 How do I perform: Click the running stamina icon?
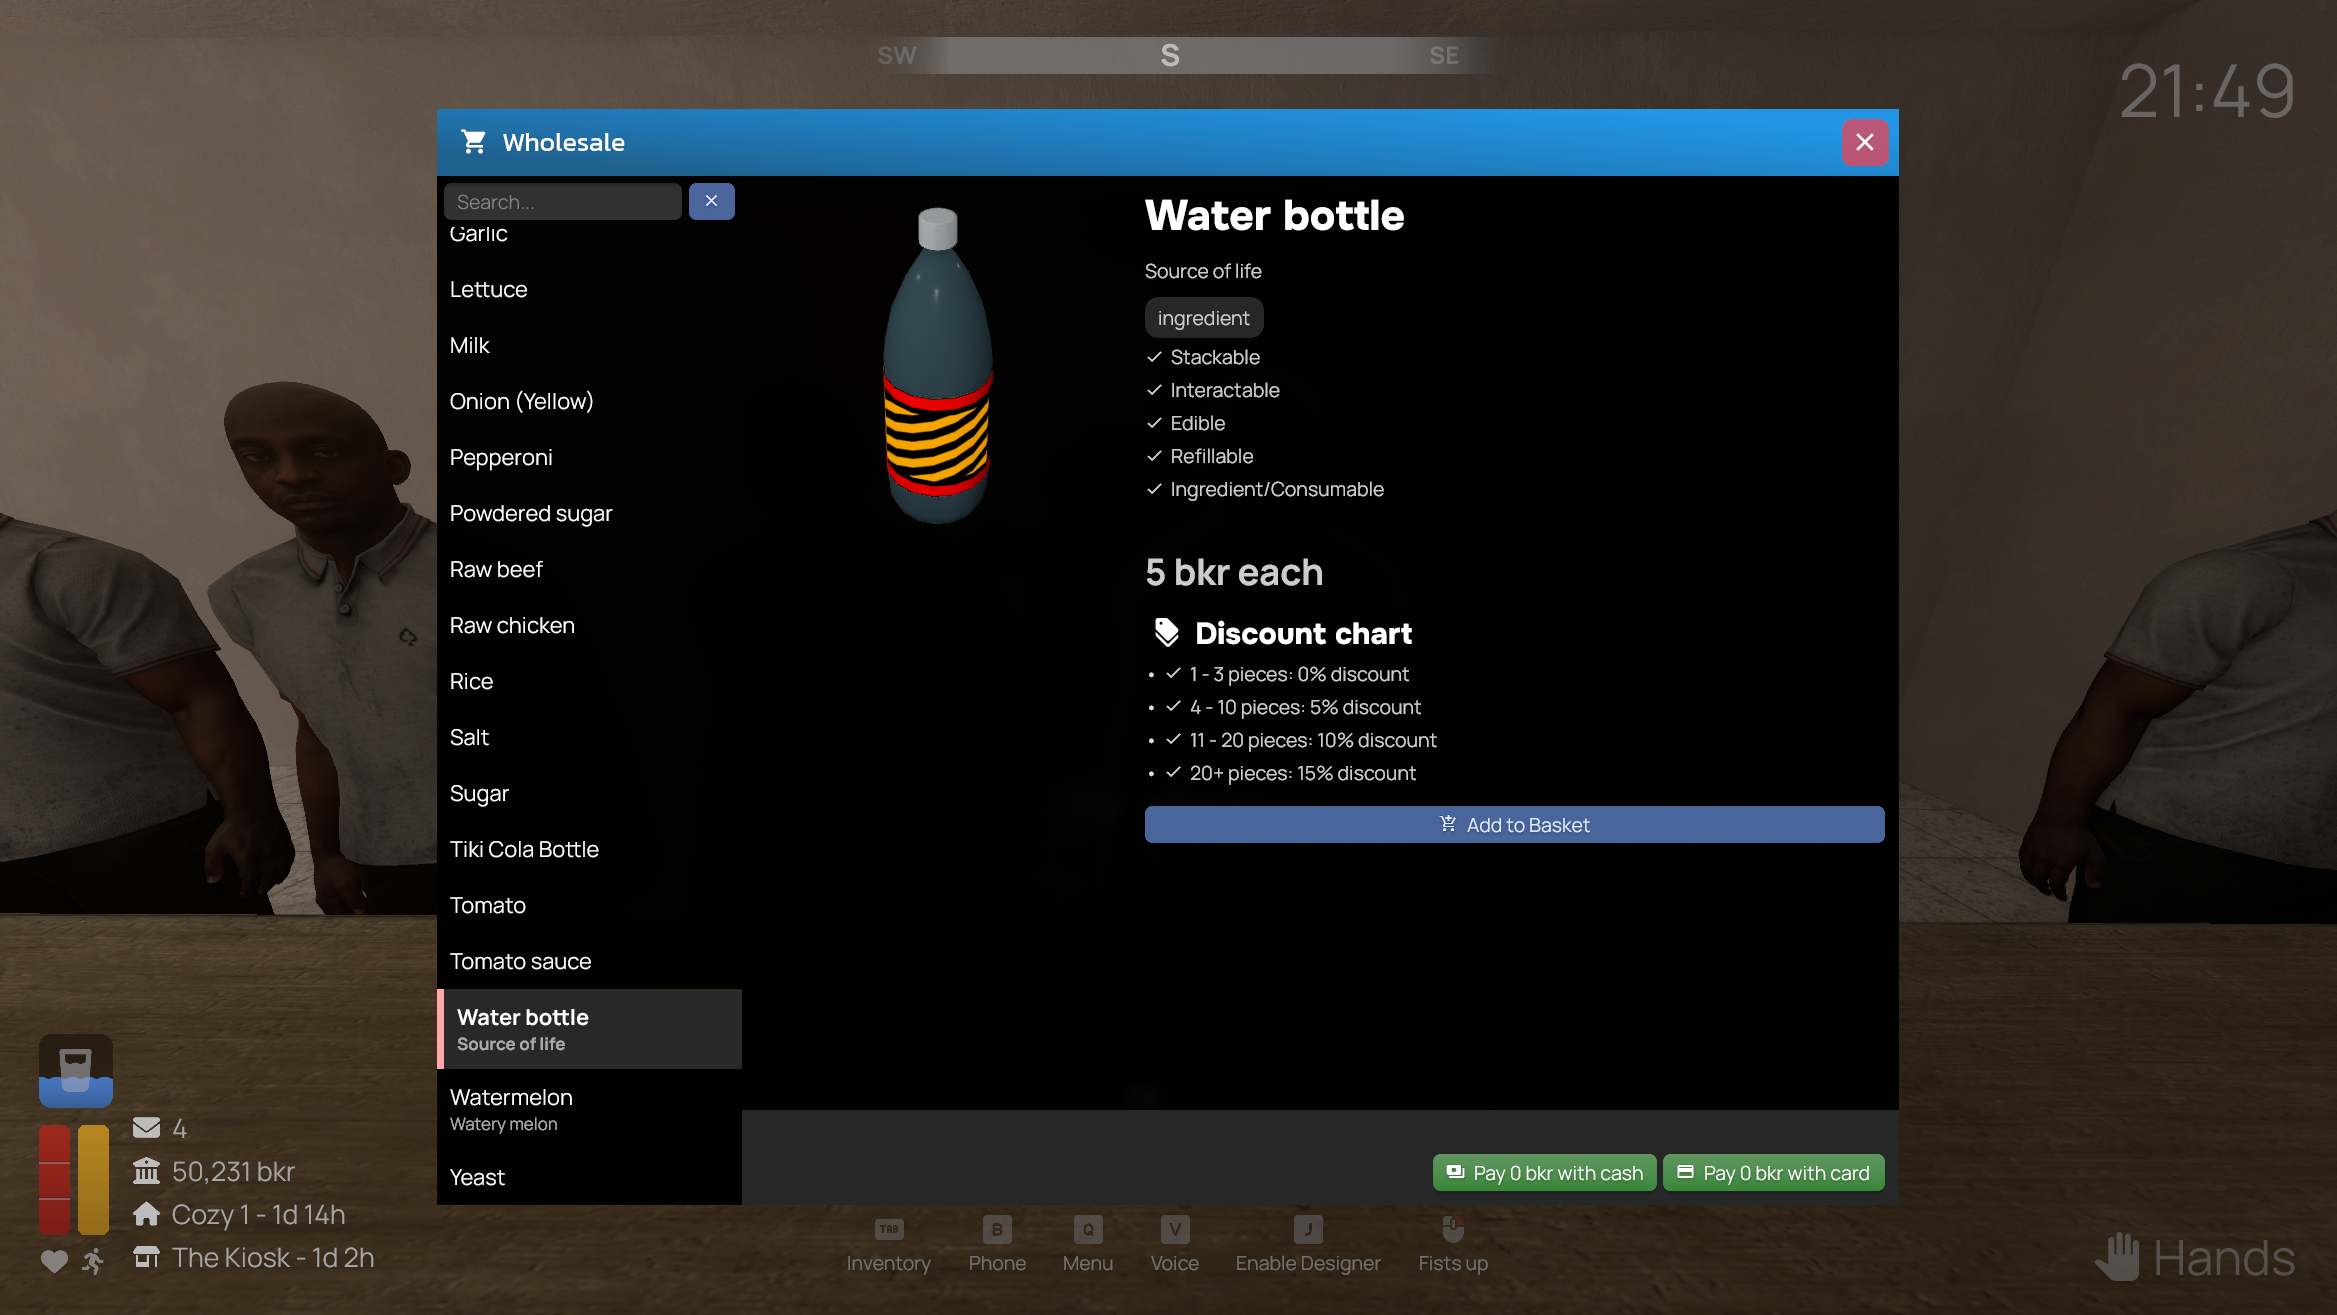click(93, 1262)
